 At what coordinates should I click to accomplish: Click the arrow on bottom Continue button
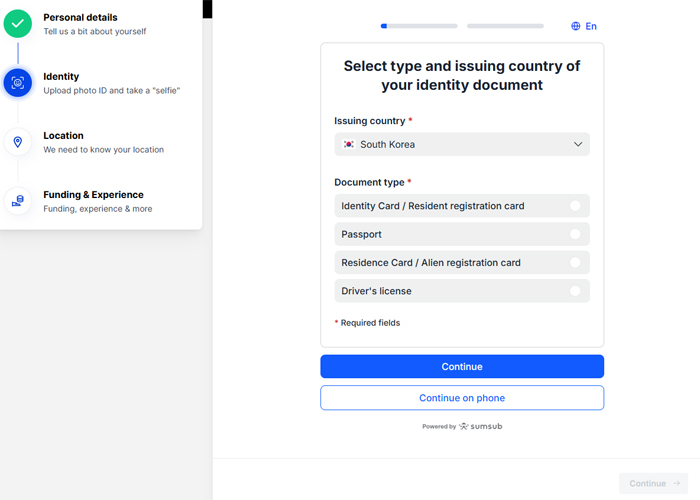(x=677, y=483)
